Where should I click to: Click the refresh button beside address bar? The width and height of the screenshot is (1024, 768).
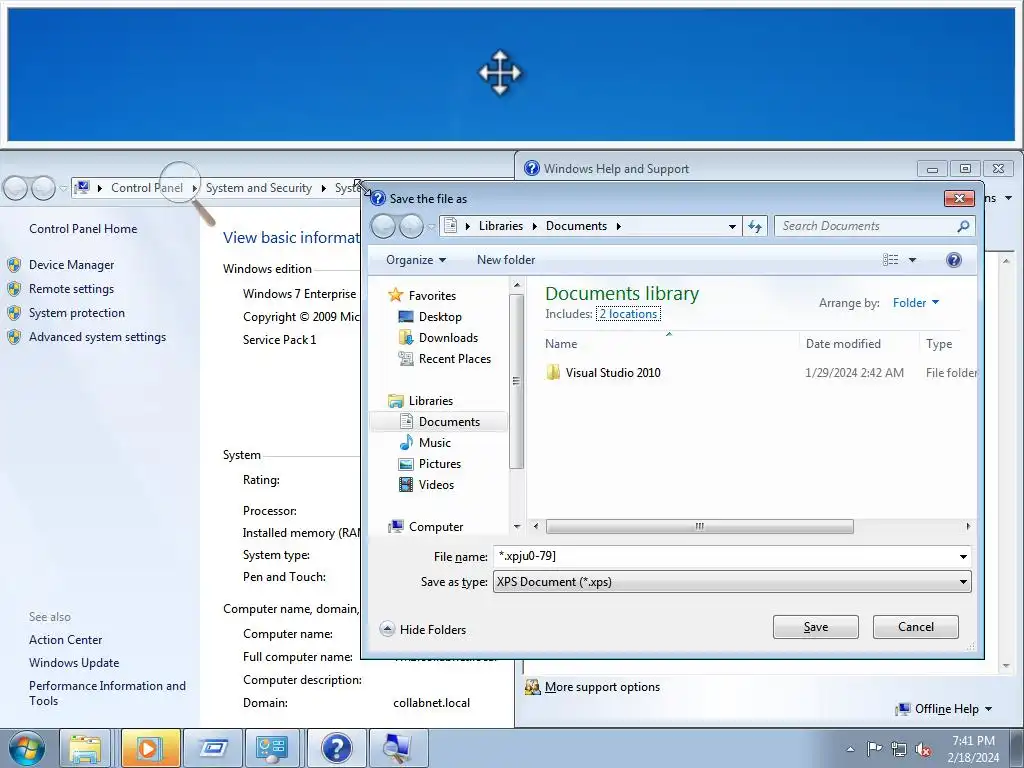(x=755, y=226)
